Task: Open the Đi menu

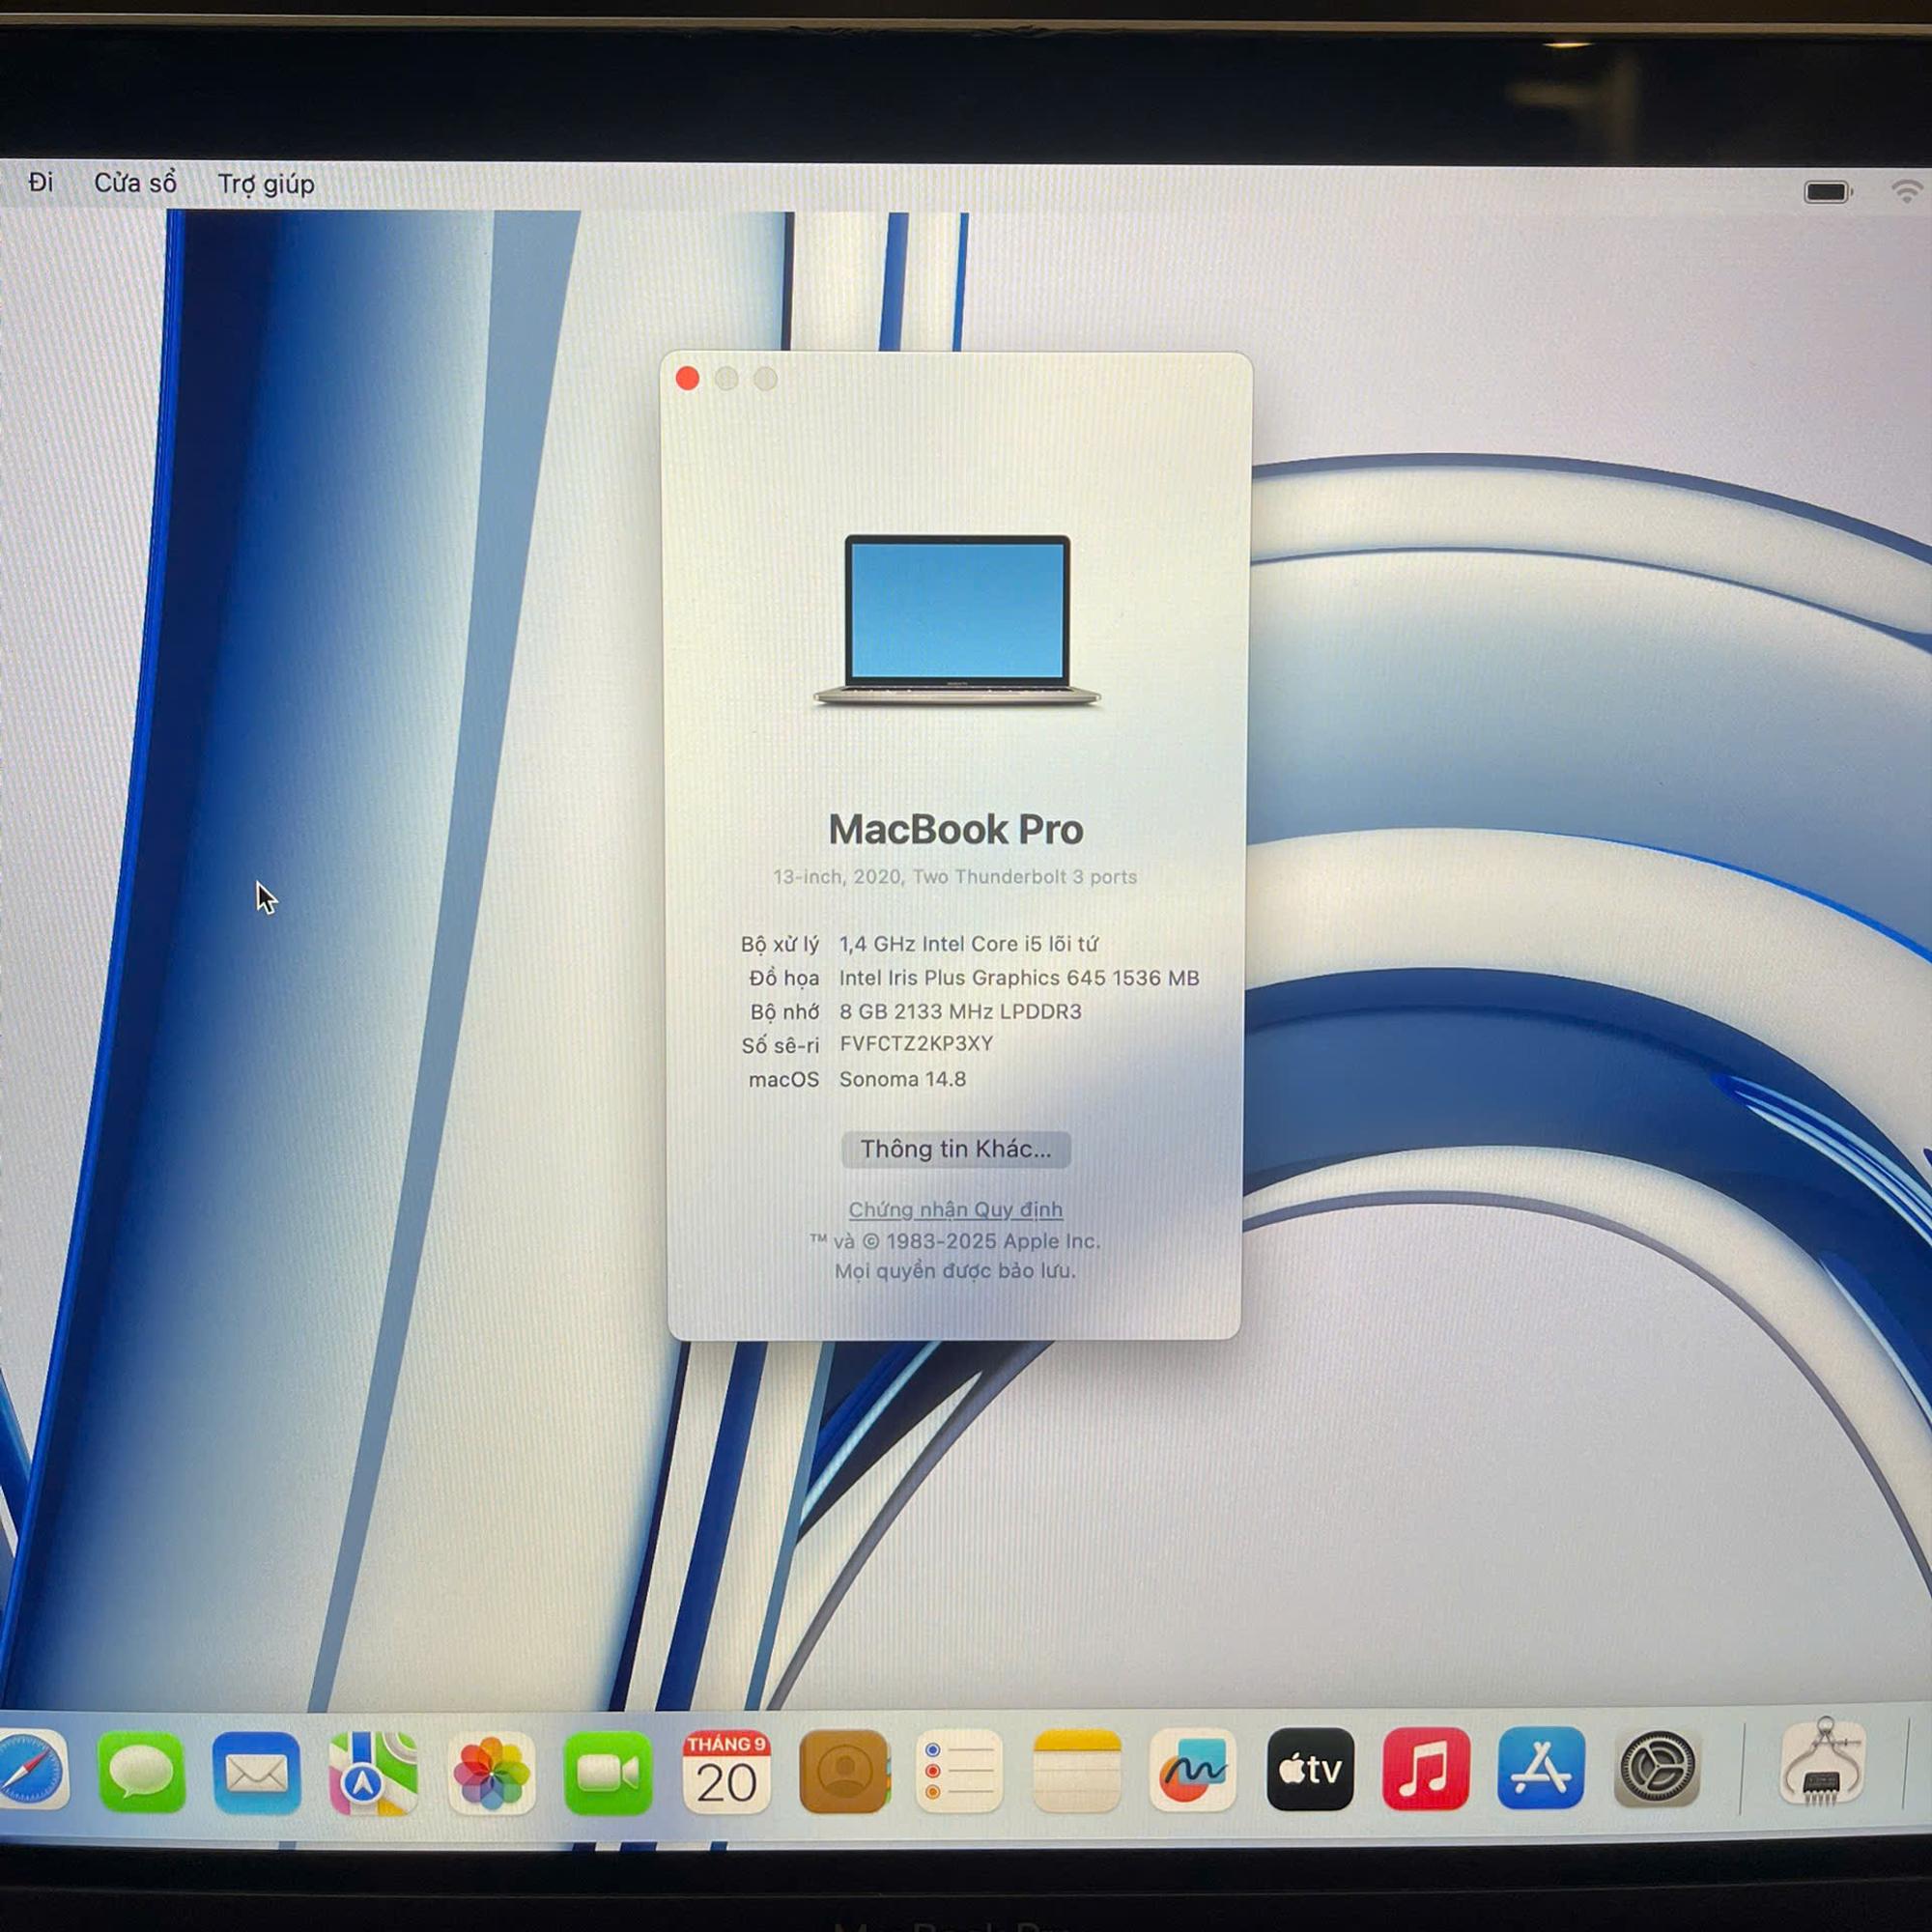Action: (x=41, y=182)
